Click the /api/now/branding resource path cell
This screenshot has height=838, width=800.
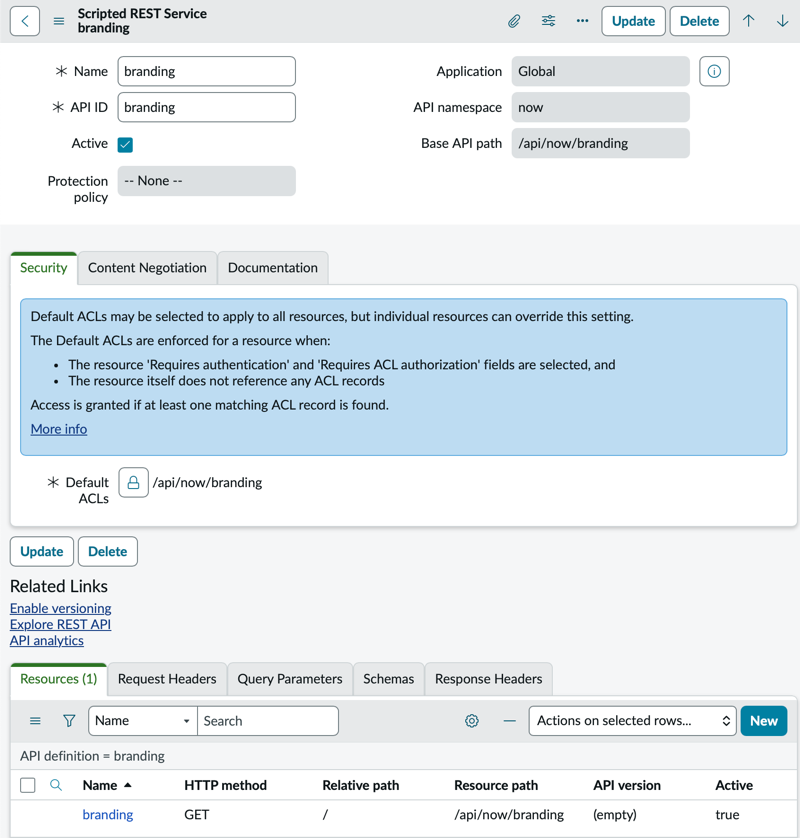tap(509, 814)
